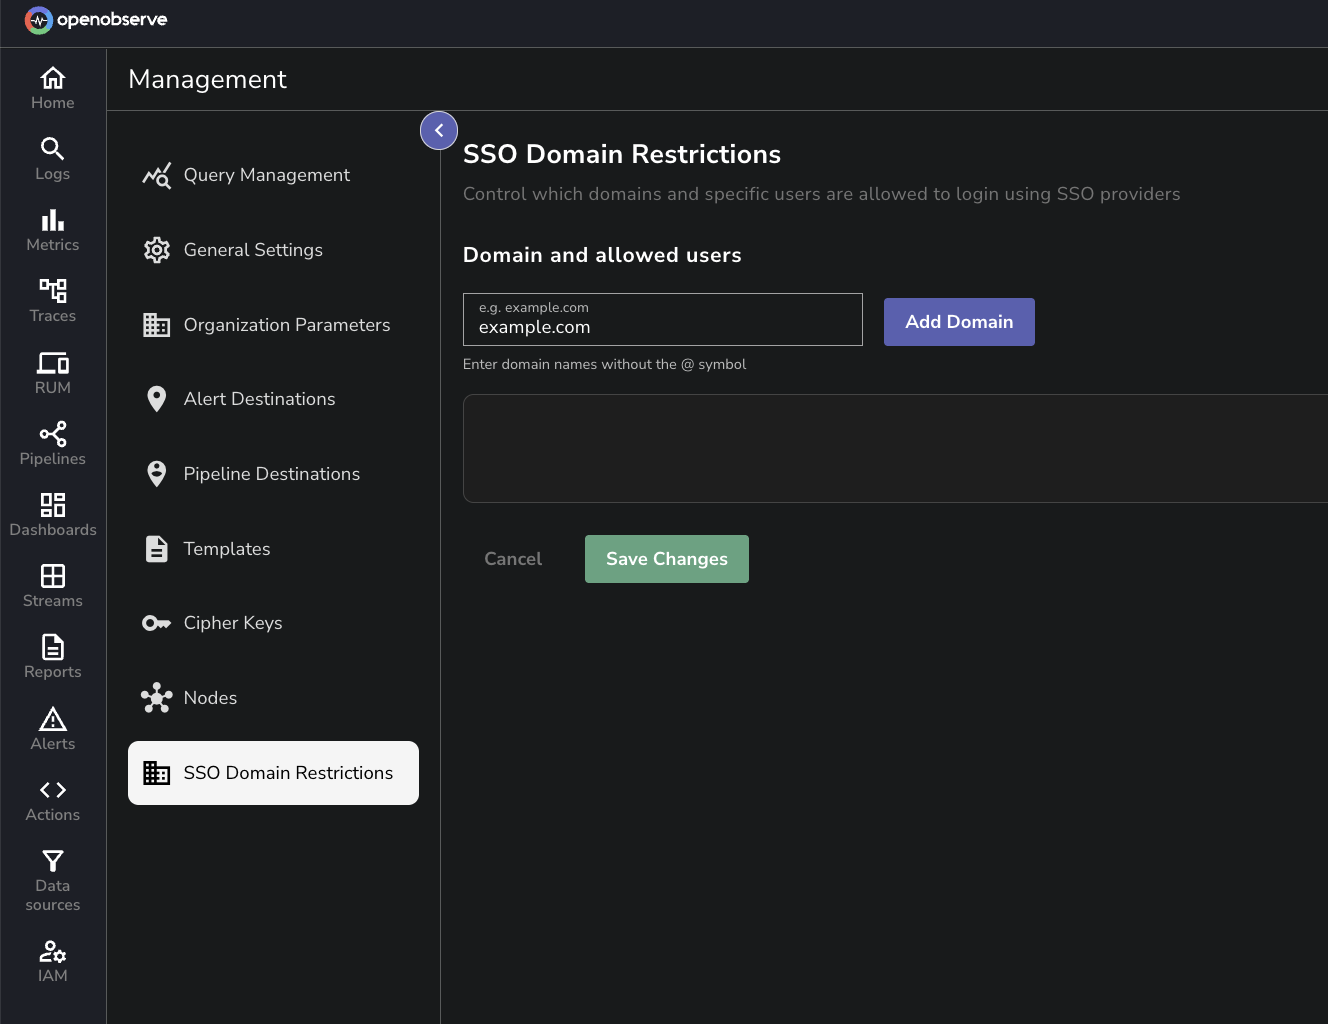Navigate to Pipelines icon

click(52, 434)
